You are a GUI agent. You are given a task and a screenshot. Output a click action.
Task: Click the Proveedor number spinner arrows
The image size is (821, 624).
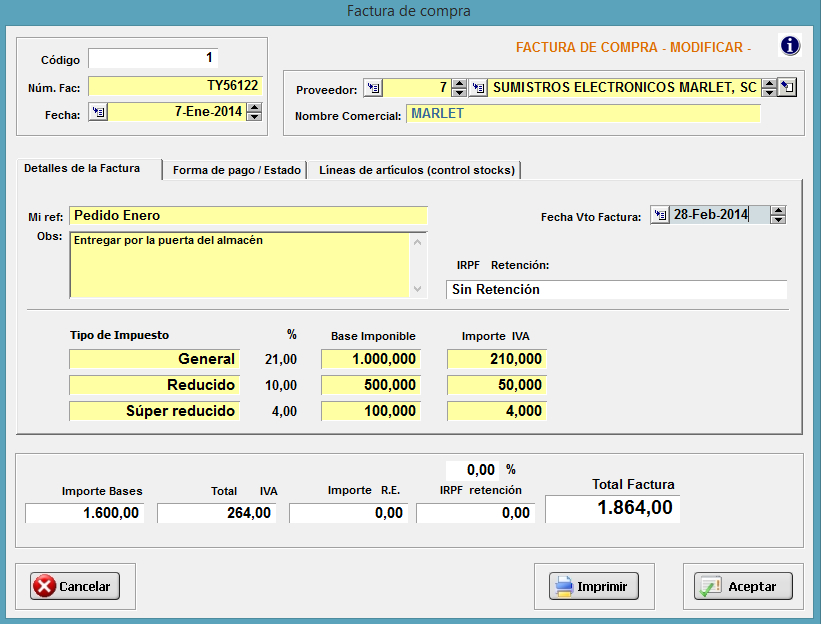click(x=459, y=88)
